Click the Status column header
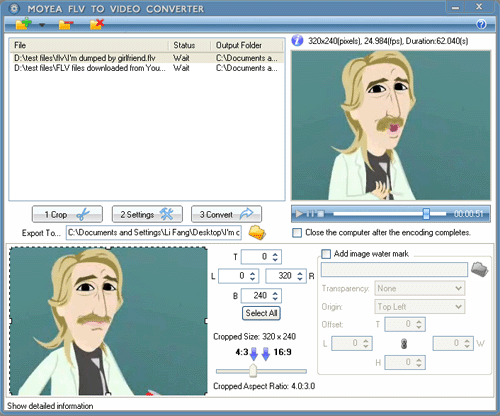The image size is (500, 416). 190,45
